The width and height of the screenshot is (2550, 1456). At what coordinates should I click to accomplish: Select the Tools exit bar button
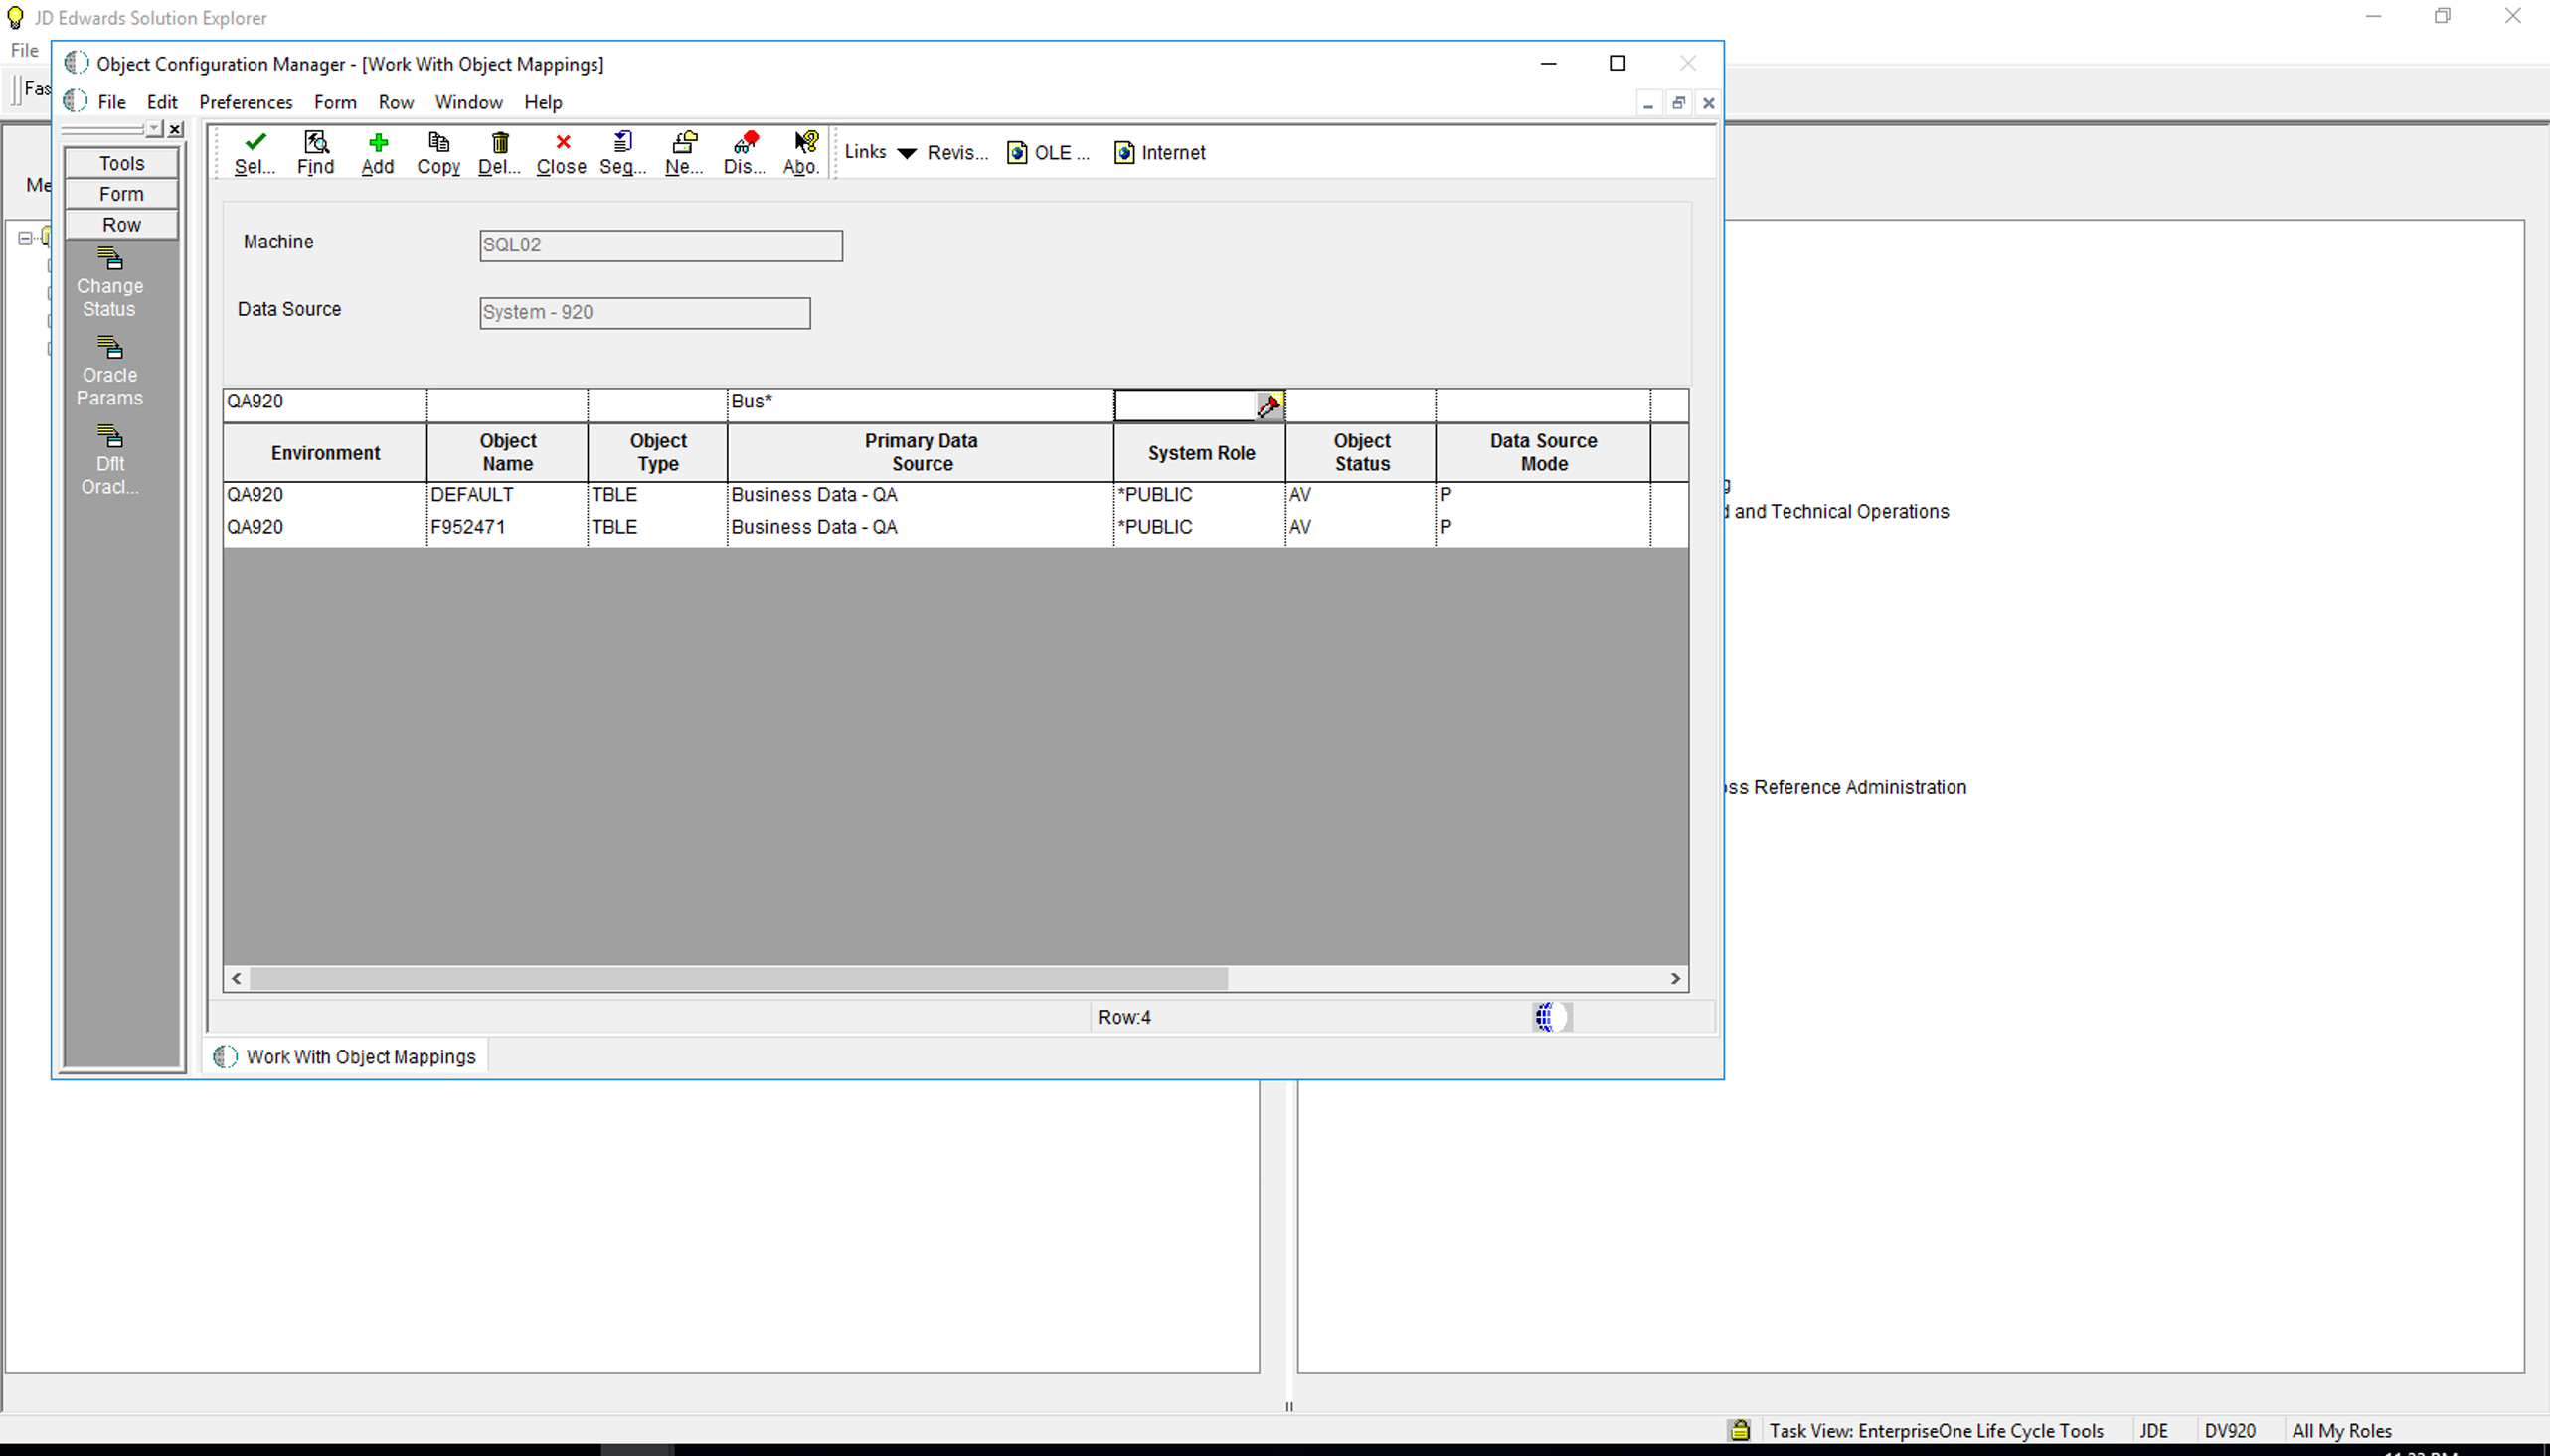[x=122, y=163]
